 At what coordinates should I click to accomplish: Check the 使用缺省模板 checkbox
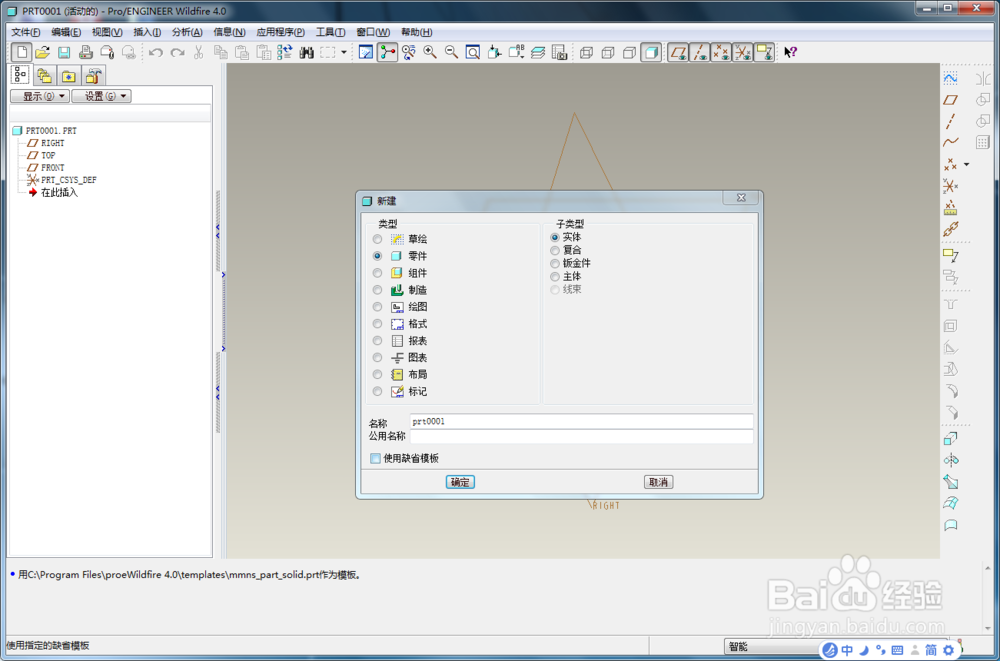[375, 459]
